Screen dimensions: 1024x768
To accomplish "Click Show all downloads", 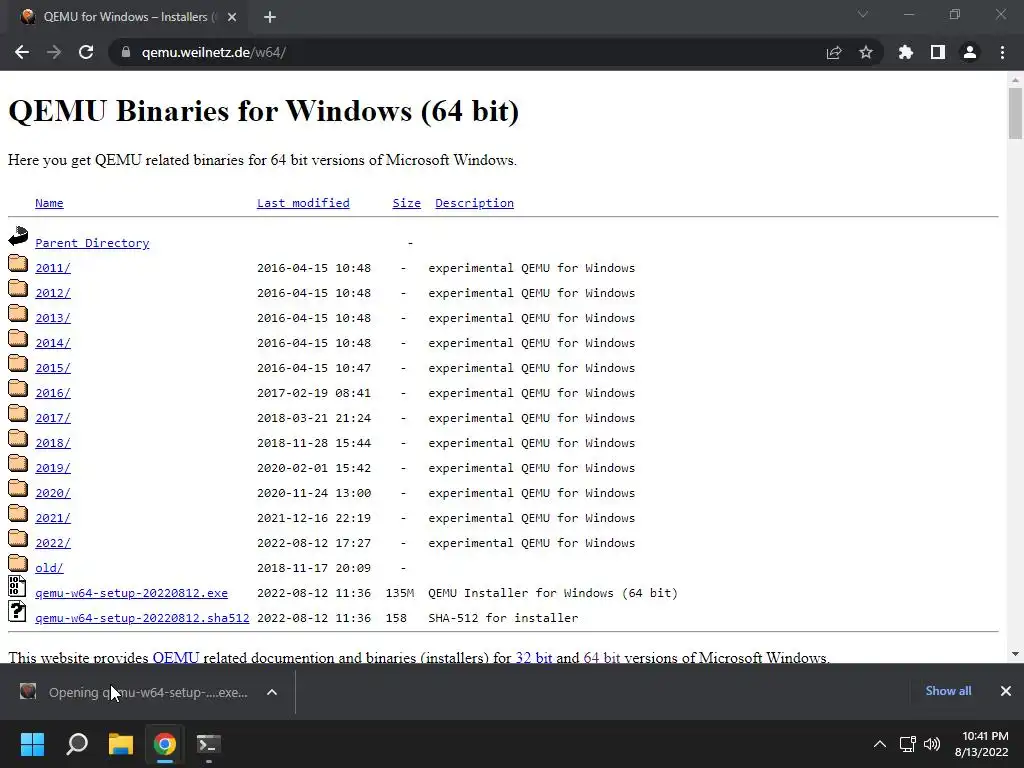I will pyautogui.click(x=948, y=691).
